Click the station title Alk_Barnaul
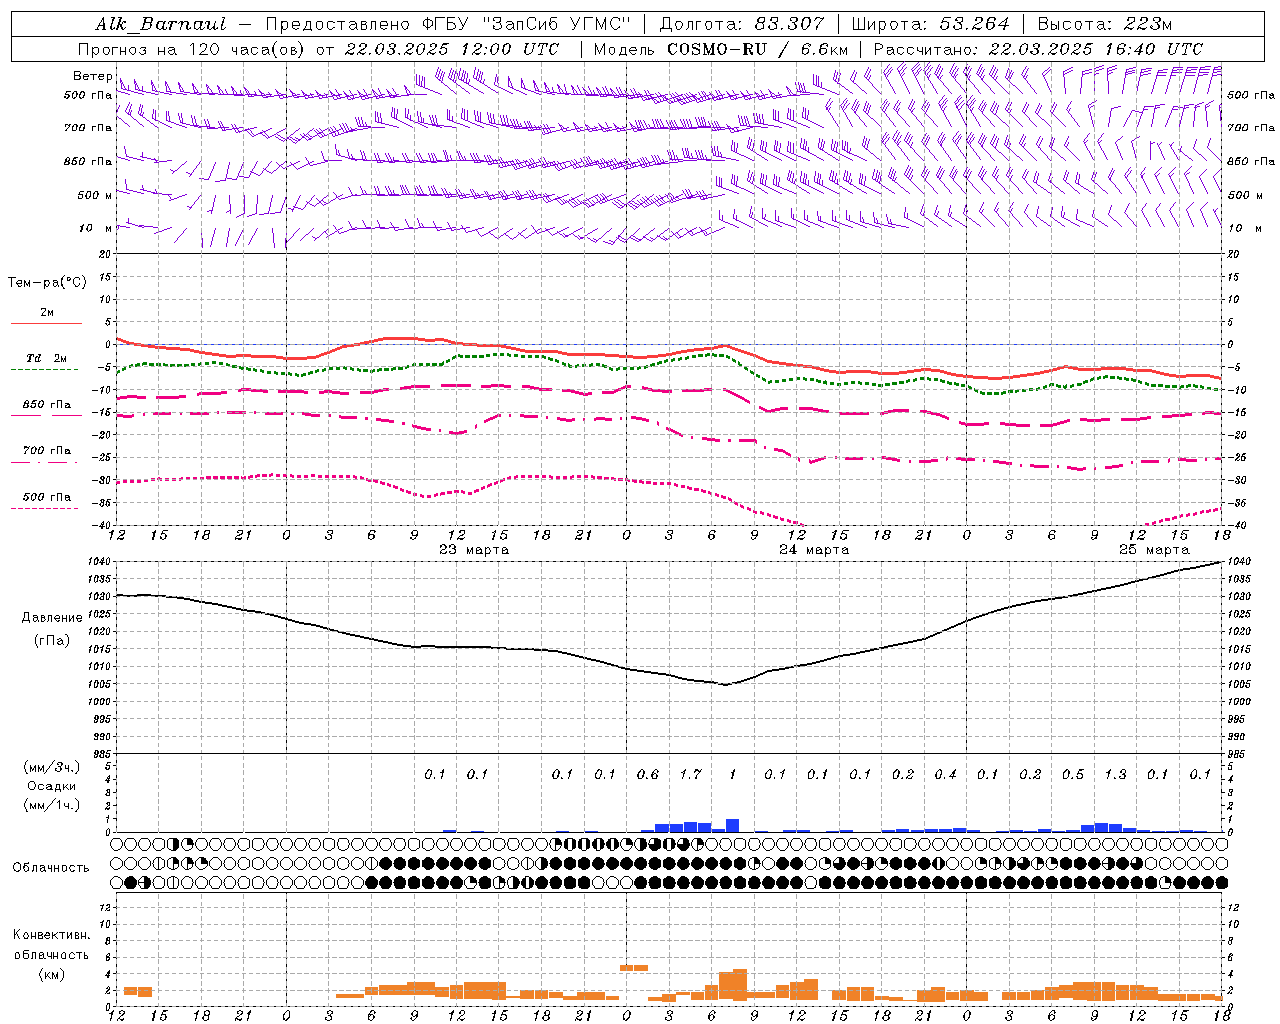Image resolution: width=1280 pixels, height=1024 pixels. coord(161,24)
